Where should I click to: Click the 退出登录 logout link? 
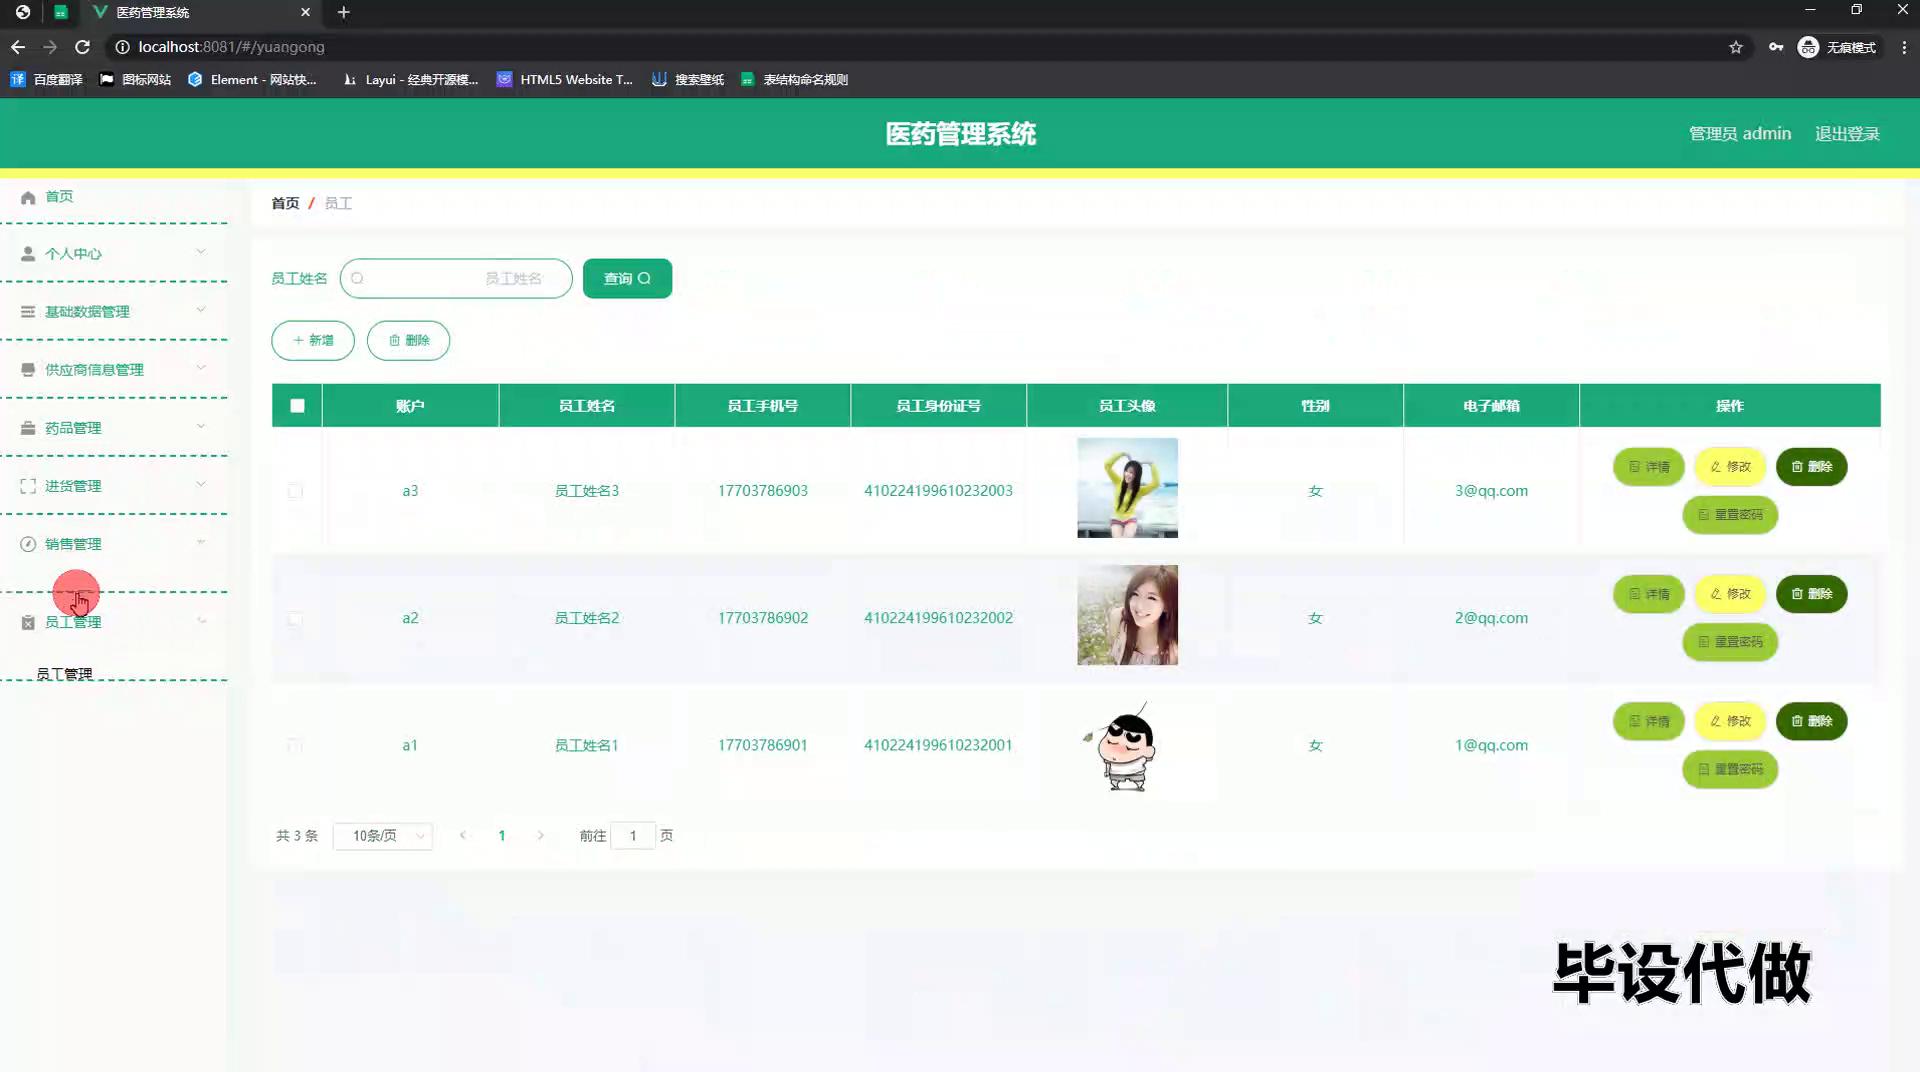pyautogui.click(x=1847, y=134)
